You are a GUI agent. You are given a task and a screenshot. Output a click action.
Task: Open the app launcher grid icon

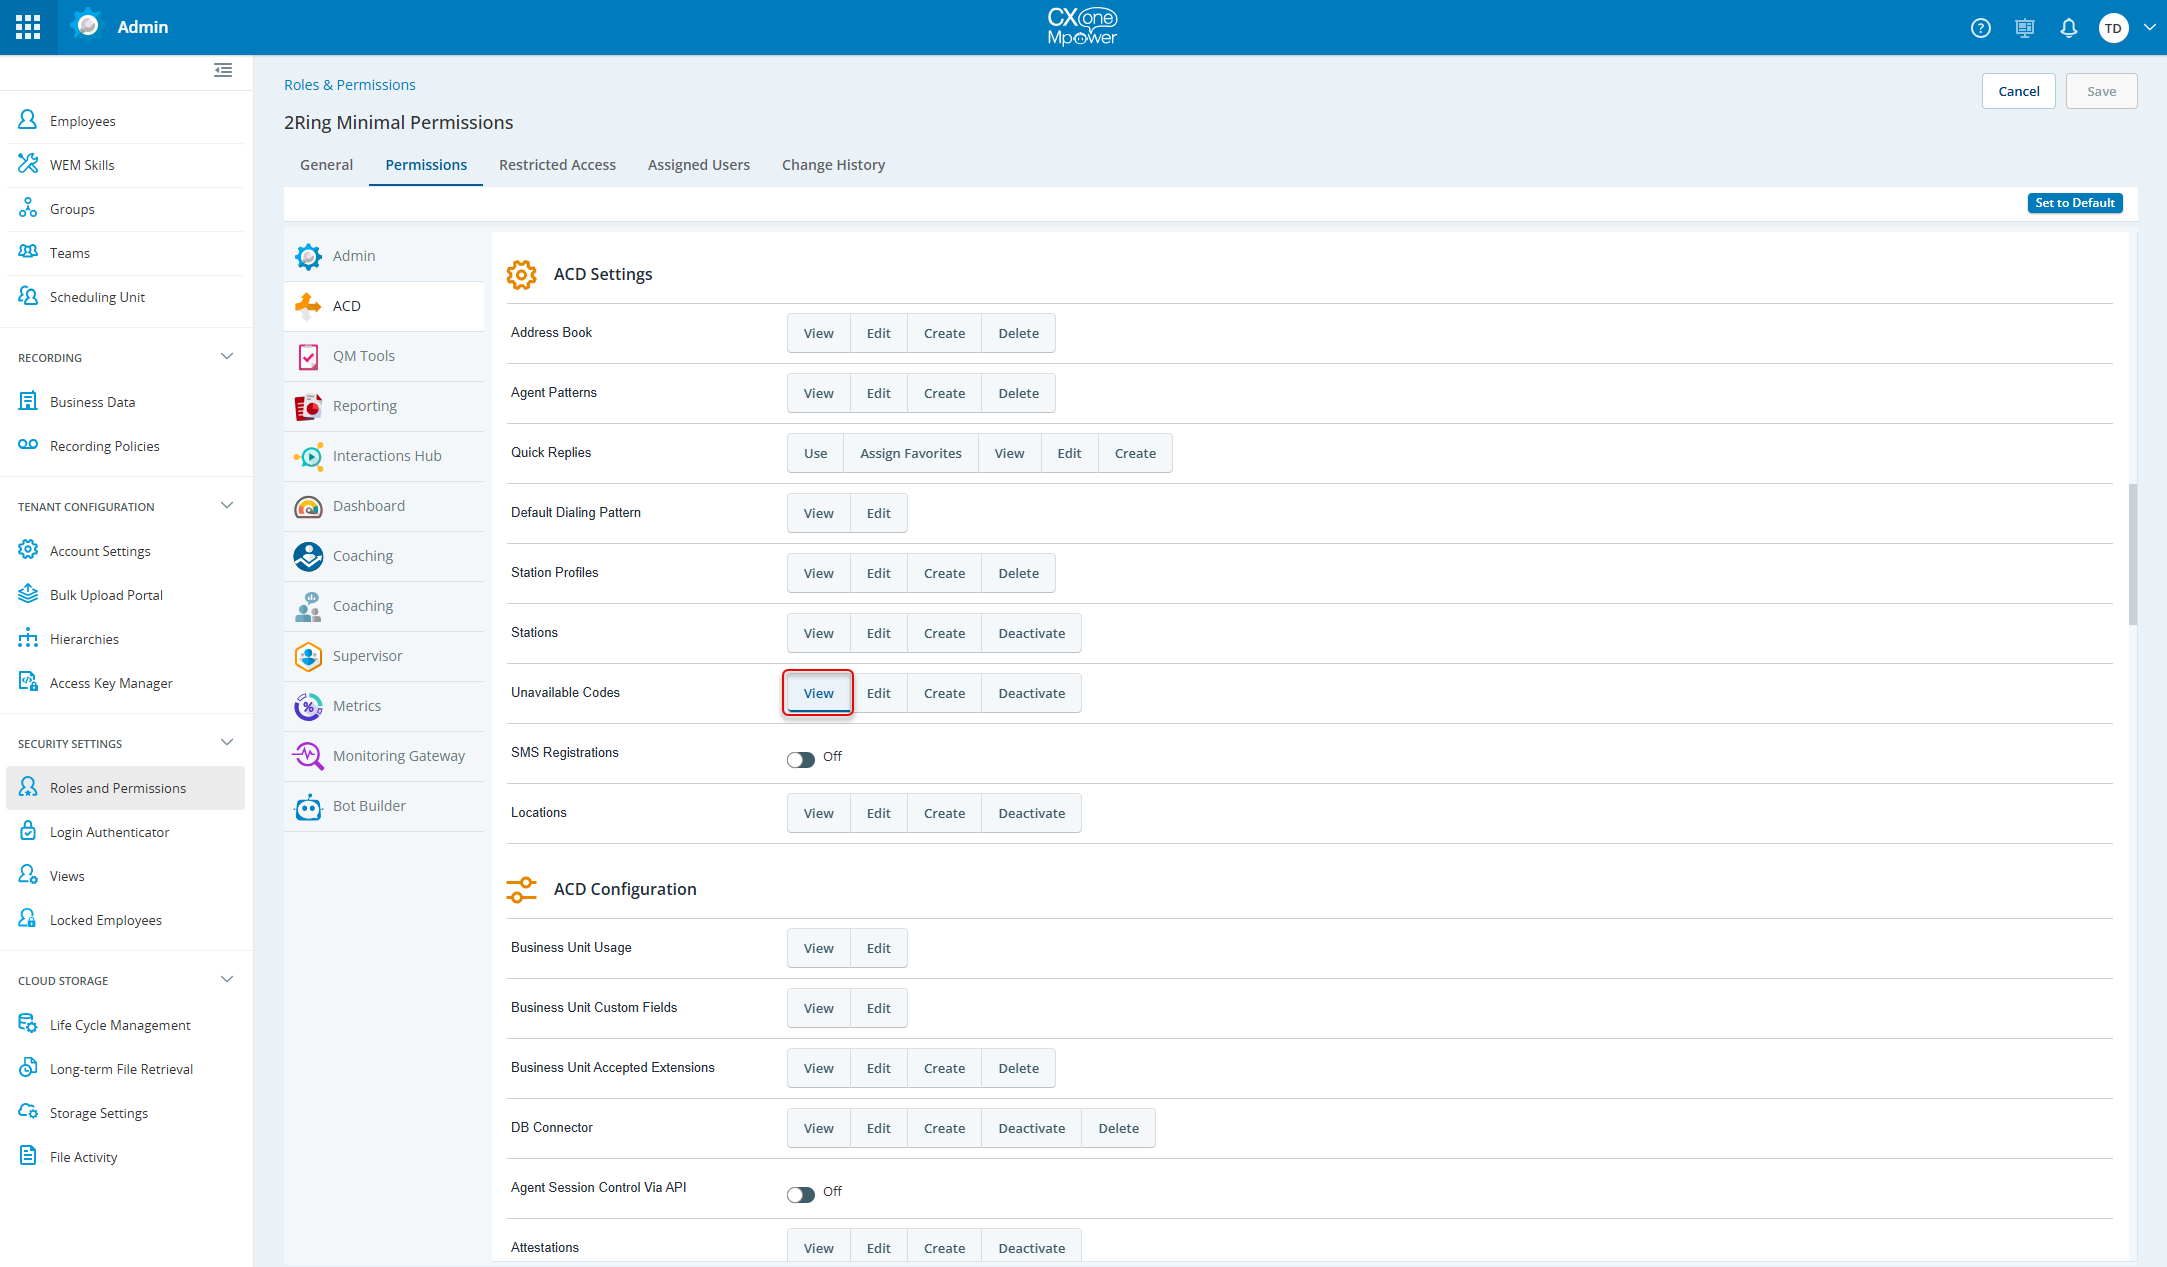pyautogui.click(x=28, y=27)
